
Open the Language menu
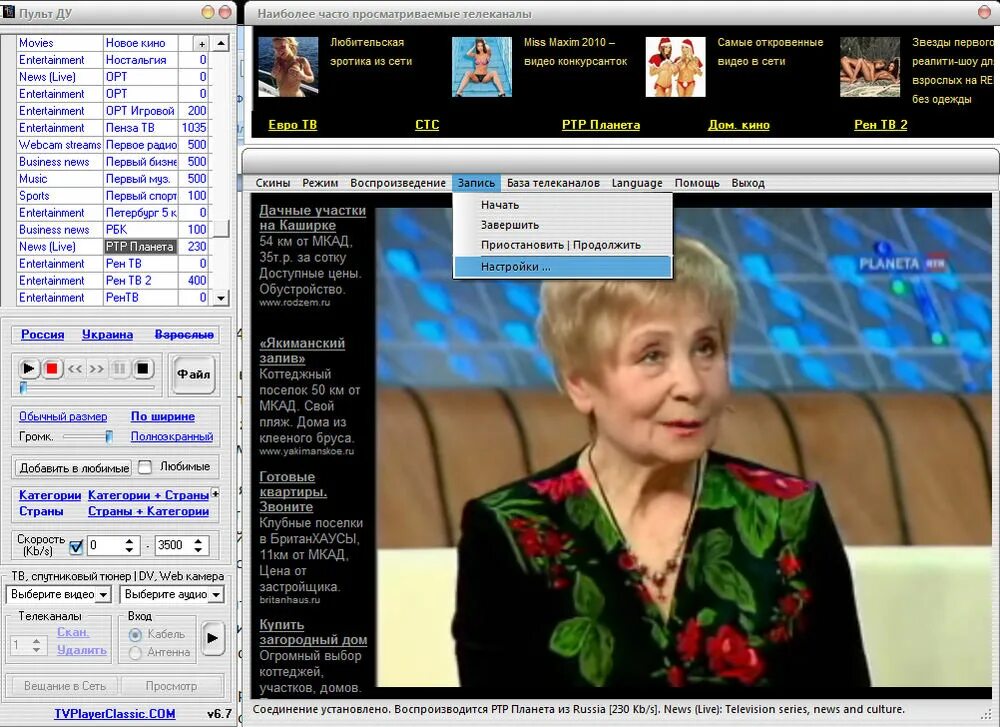pyautogui.click(x=637, y=183)
